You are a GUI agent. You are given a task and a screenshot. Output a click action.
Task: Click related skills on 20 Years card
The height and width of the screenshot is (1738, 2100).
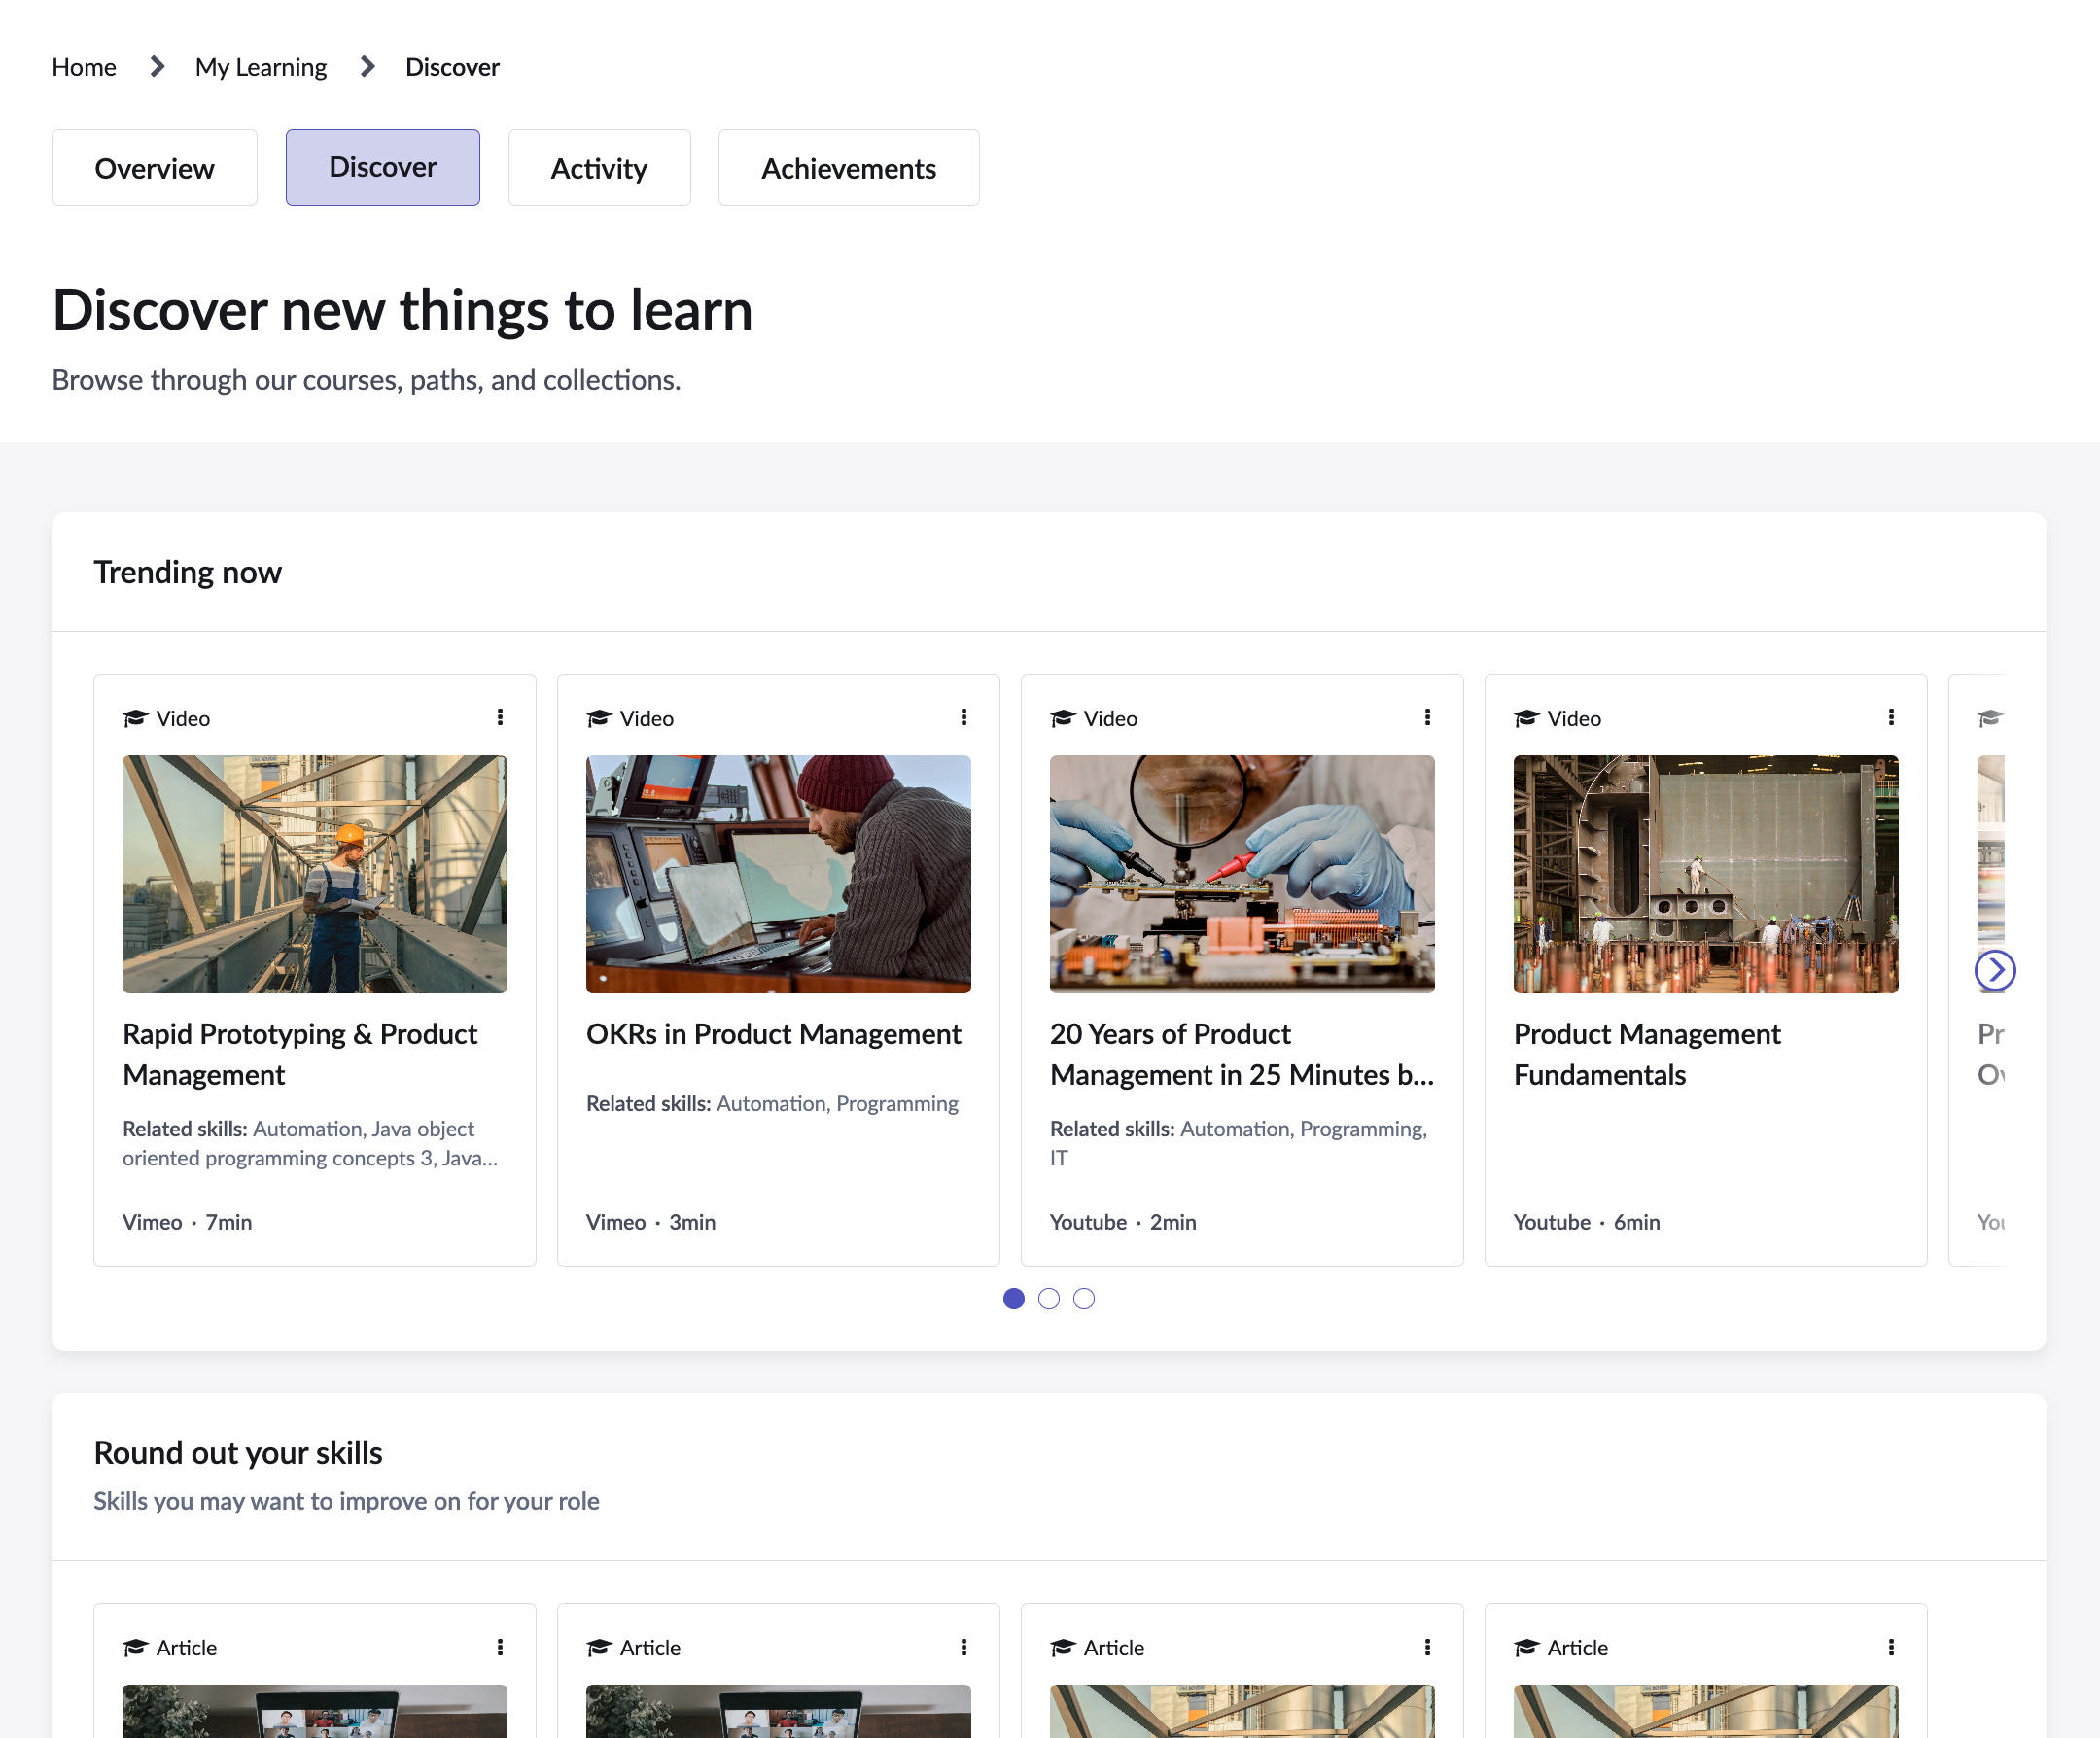tap(1239, 1143)
